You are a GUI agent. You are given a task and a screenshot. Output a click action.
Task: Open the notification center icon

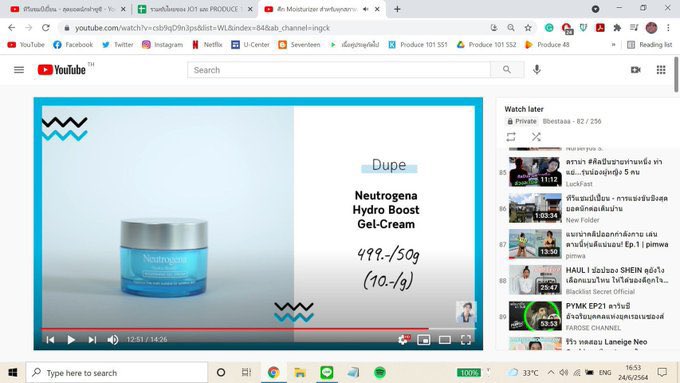pos(662,372)
